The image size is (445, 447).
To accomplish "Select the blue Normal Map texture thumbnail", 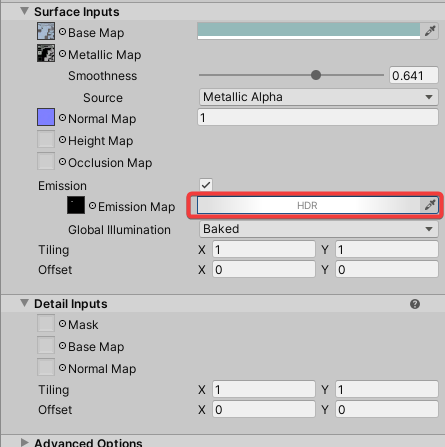I will 46,117.
